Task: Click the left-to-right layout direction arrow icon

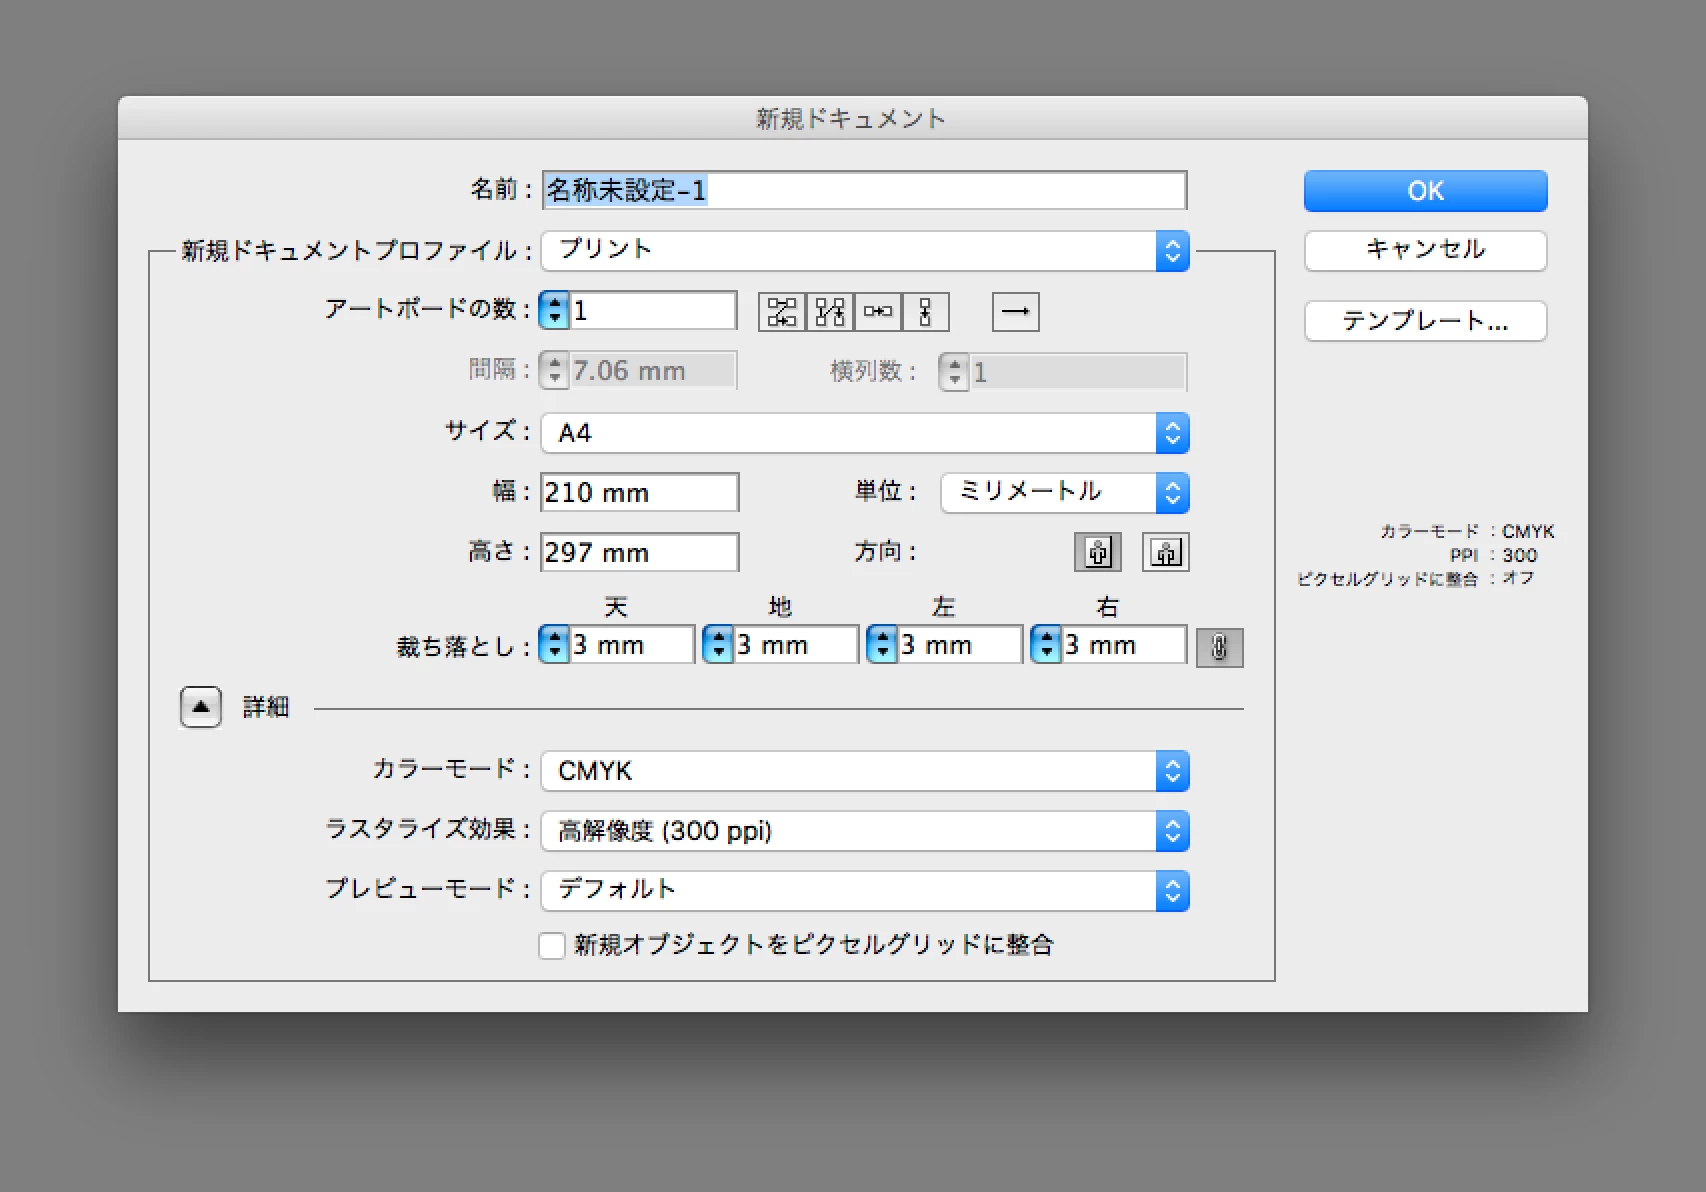Action: (x=1016, y=312)
